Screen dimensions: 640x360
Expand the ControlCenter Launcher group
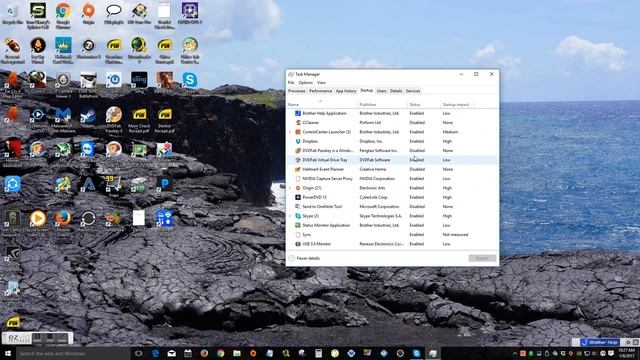tap(291, 132)
